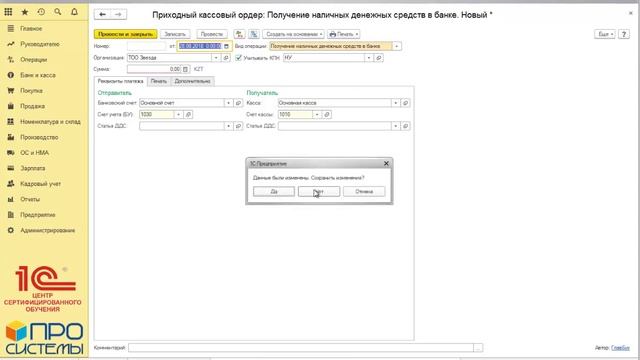640x360 pixels.
Task: Go back with the left arrow
Action: coord(102,15)
